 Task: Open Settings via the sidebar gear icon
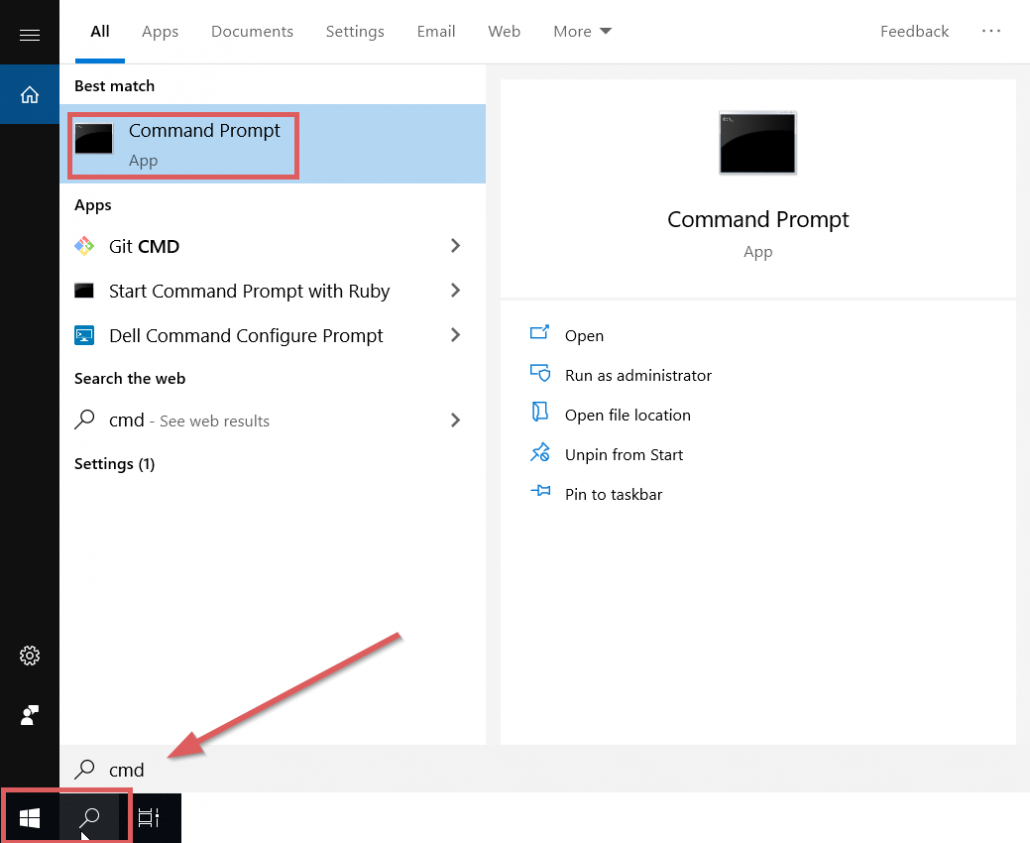click(x=30, y=655)
